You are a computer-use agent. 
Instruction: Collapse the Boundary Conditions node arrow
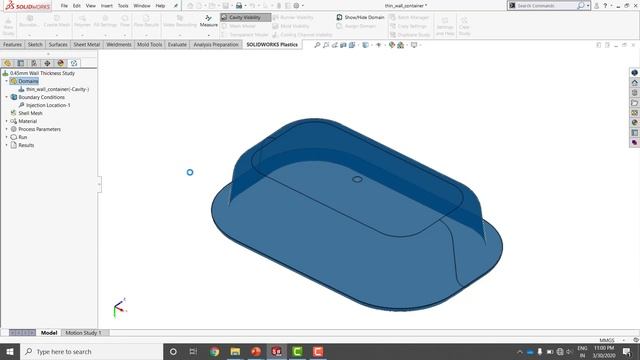click(x=7, y=97)
